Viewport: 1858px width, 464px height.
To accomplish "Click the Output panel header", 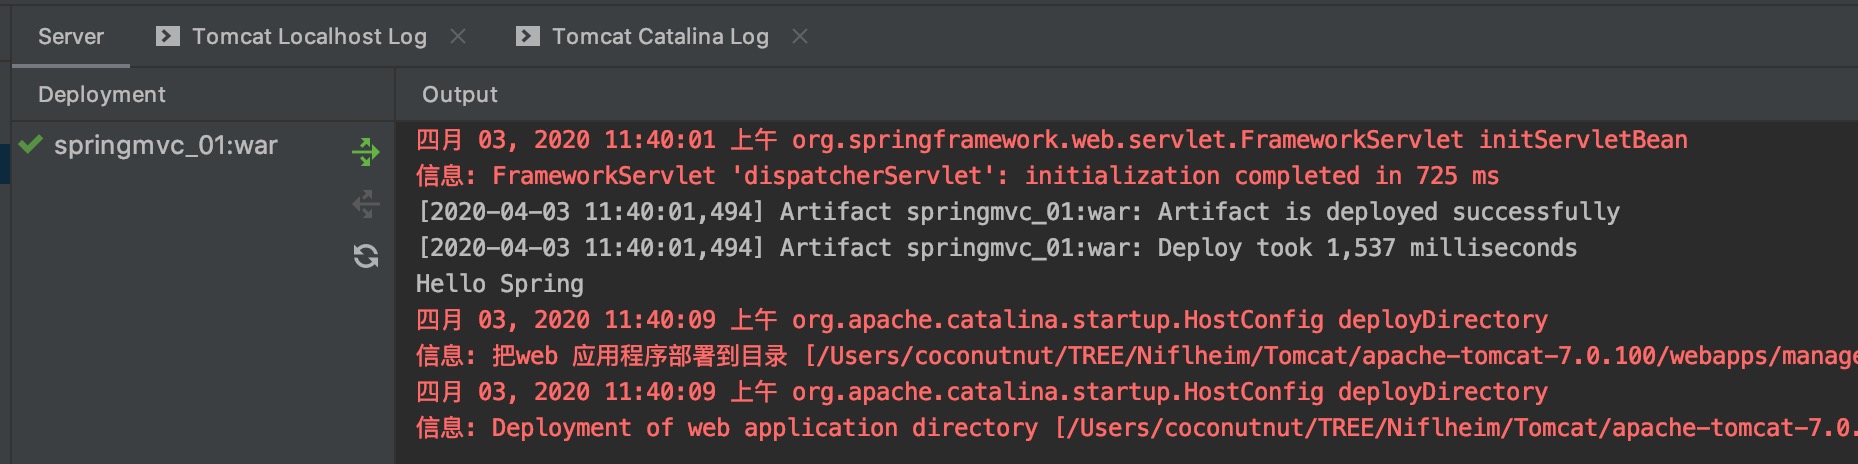I will [460, 95].
